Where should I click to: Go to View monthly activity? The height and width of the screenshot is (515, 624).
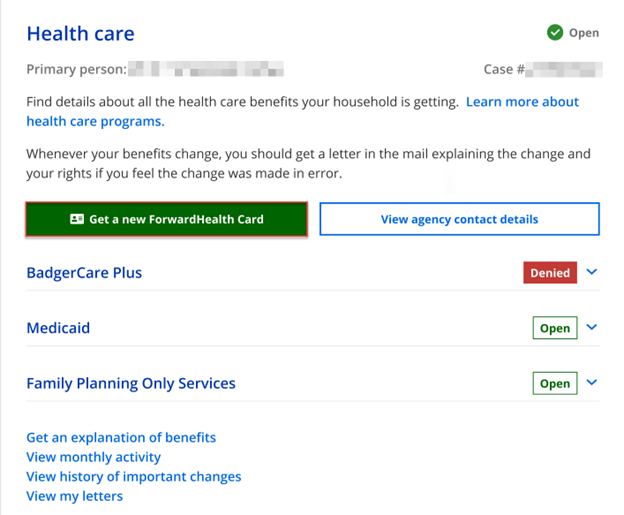pyautogui.click(x=93, y=457)
